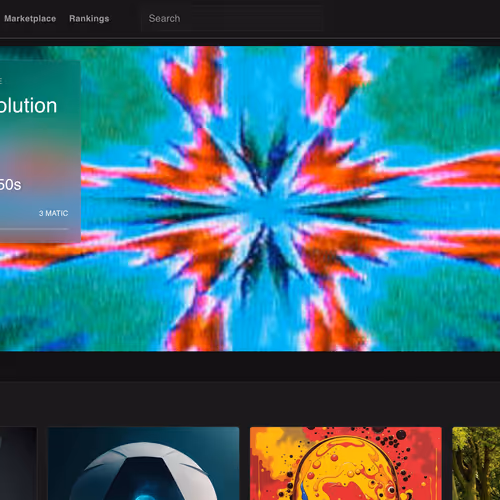
Task: Click the small category label above the title
Action: point(1,81)
